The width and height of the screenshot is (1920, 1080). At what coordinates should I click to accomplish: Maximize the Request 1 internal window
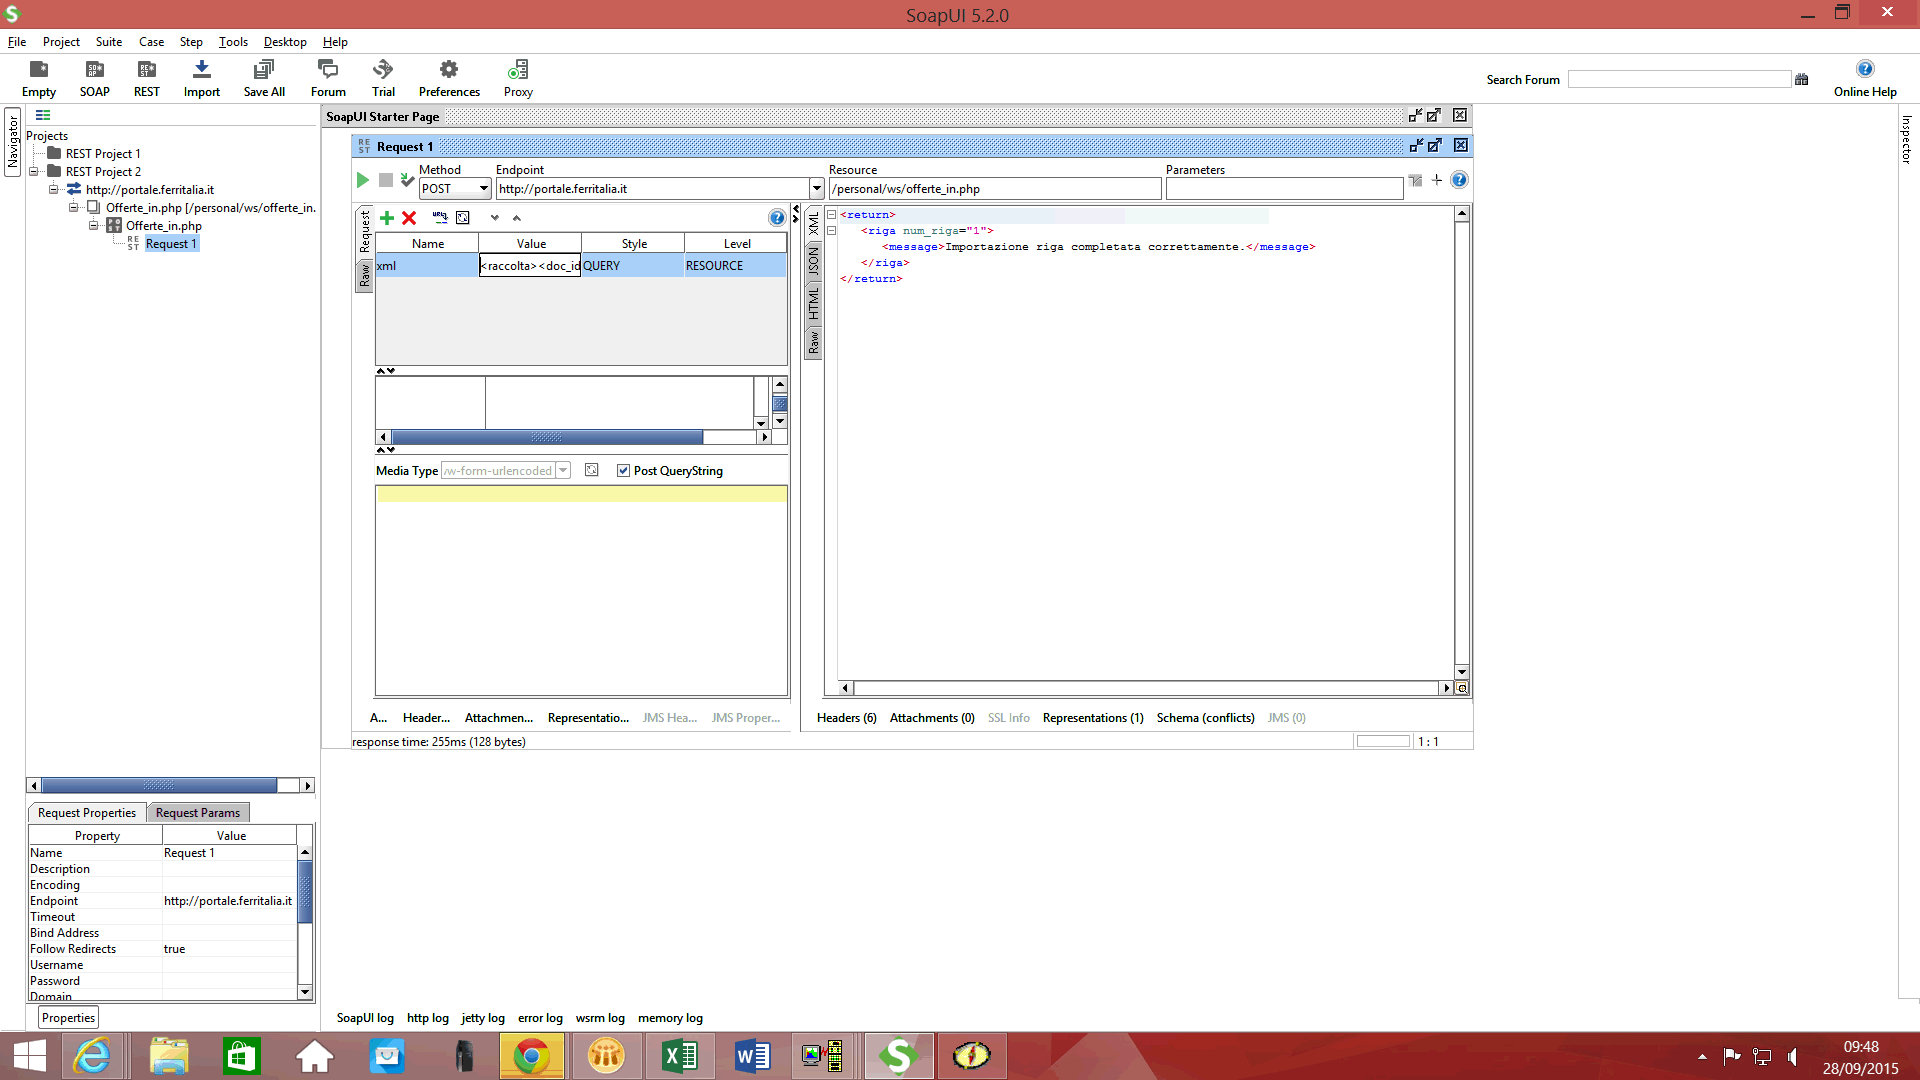click(1435, 146)
